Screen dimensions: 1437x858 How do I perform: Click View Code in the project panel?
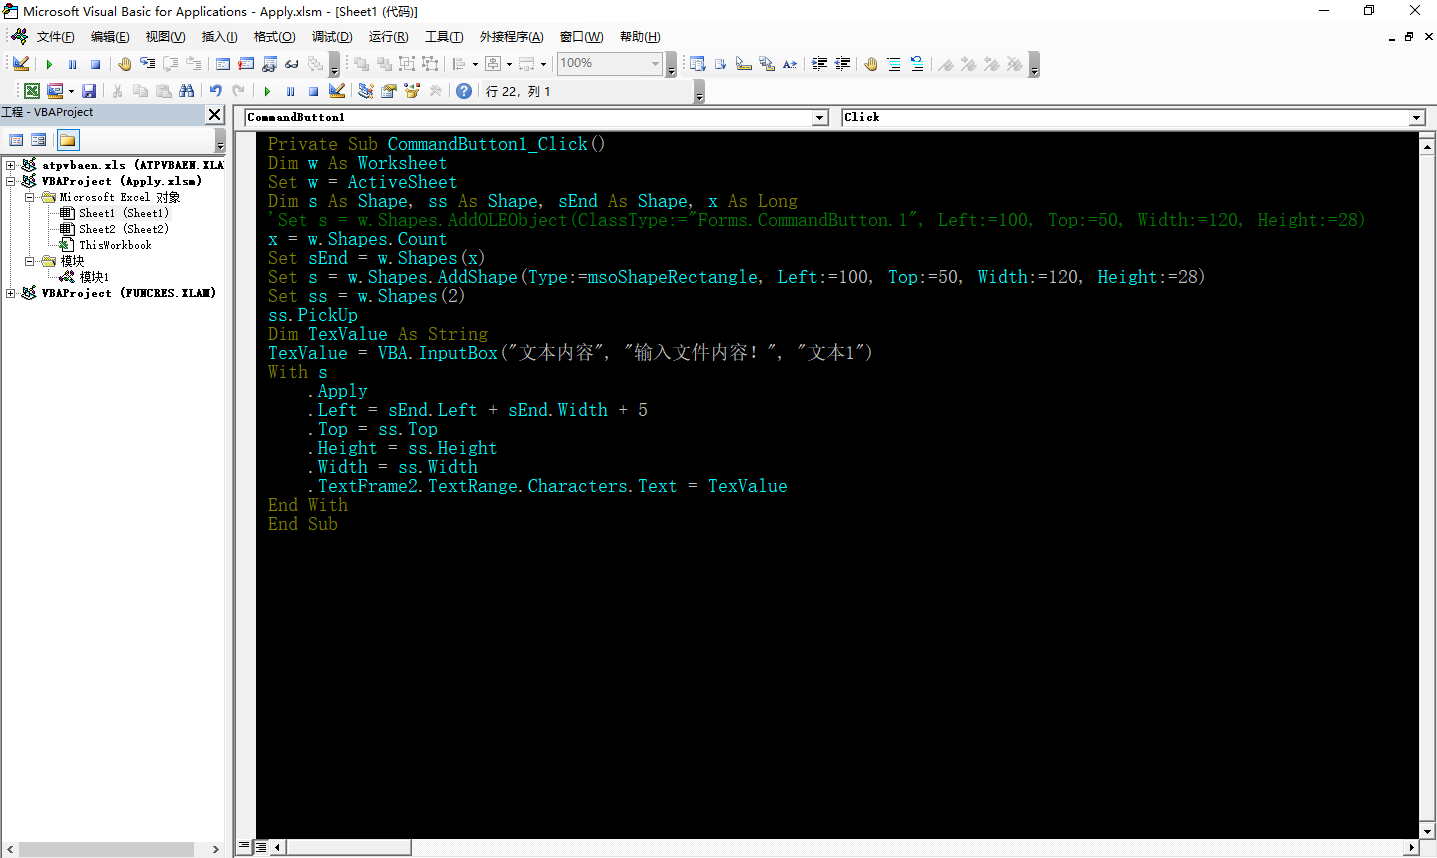tap(16, 140)
